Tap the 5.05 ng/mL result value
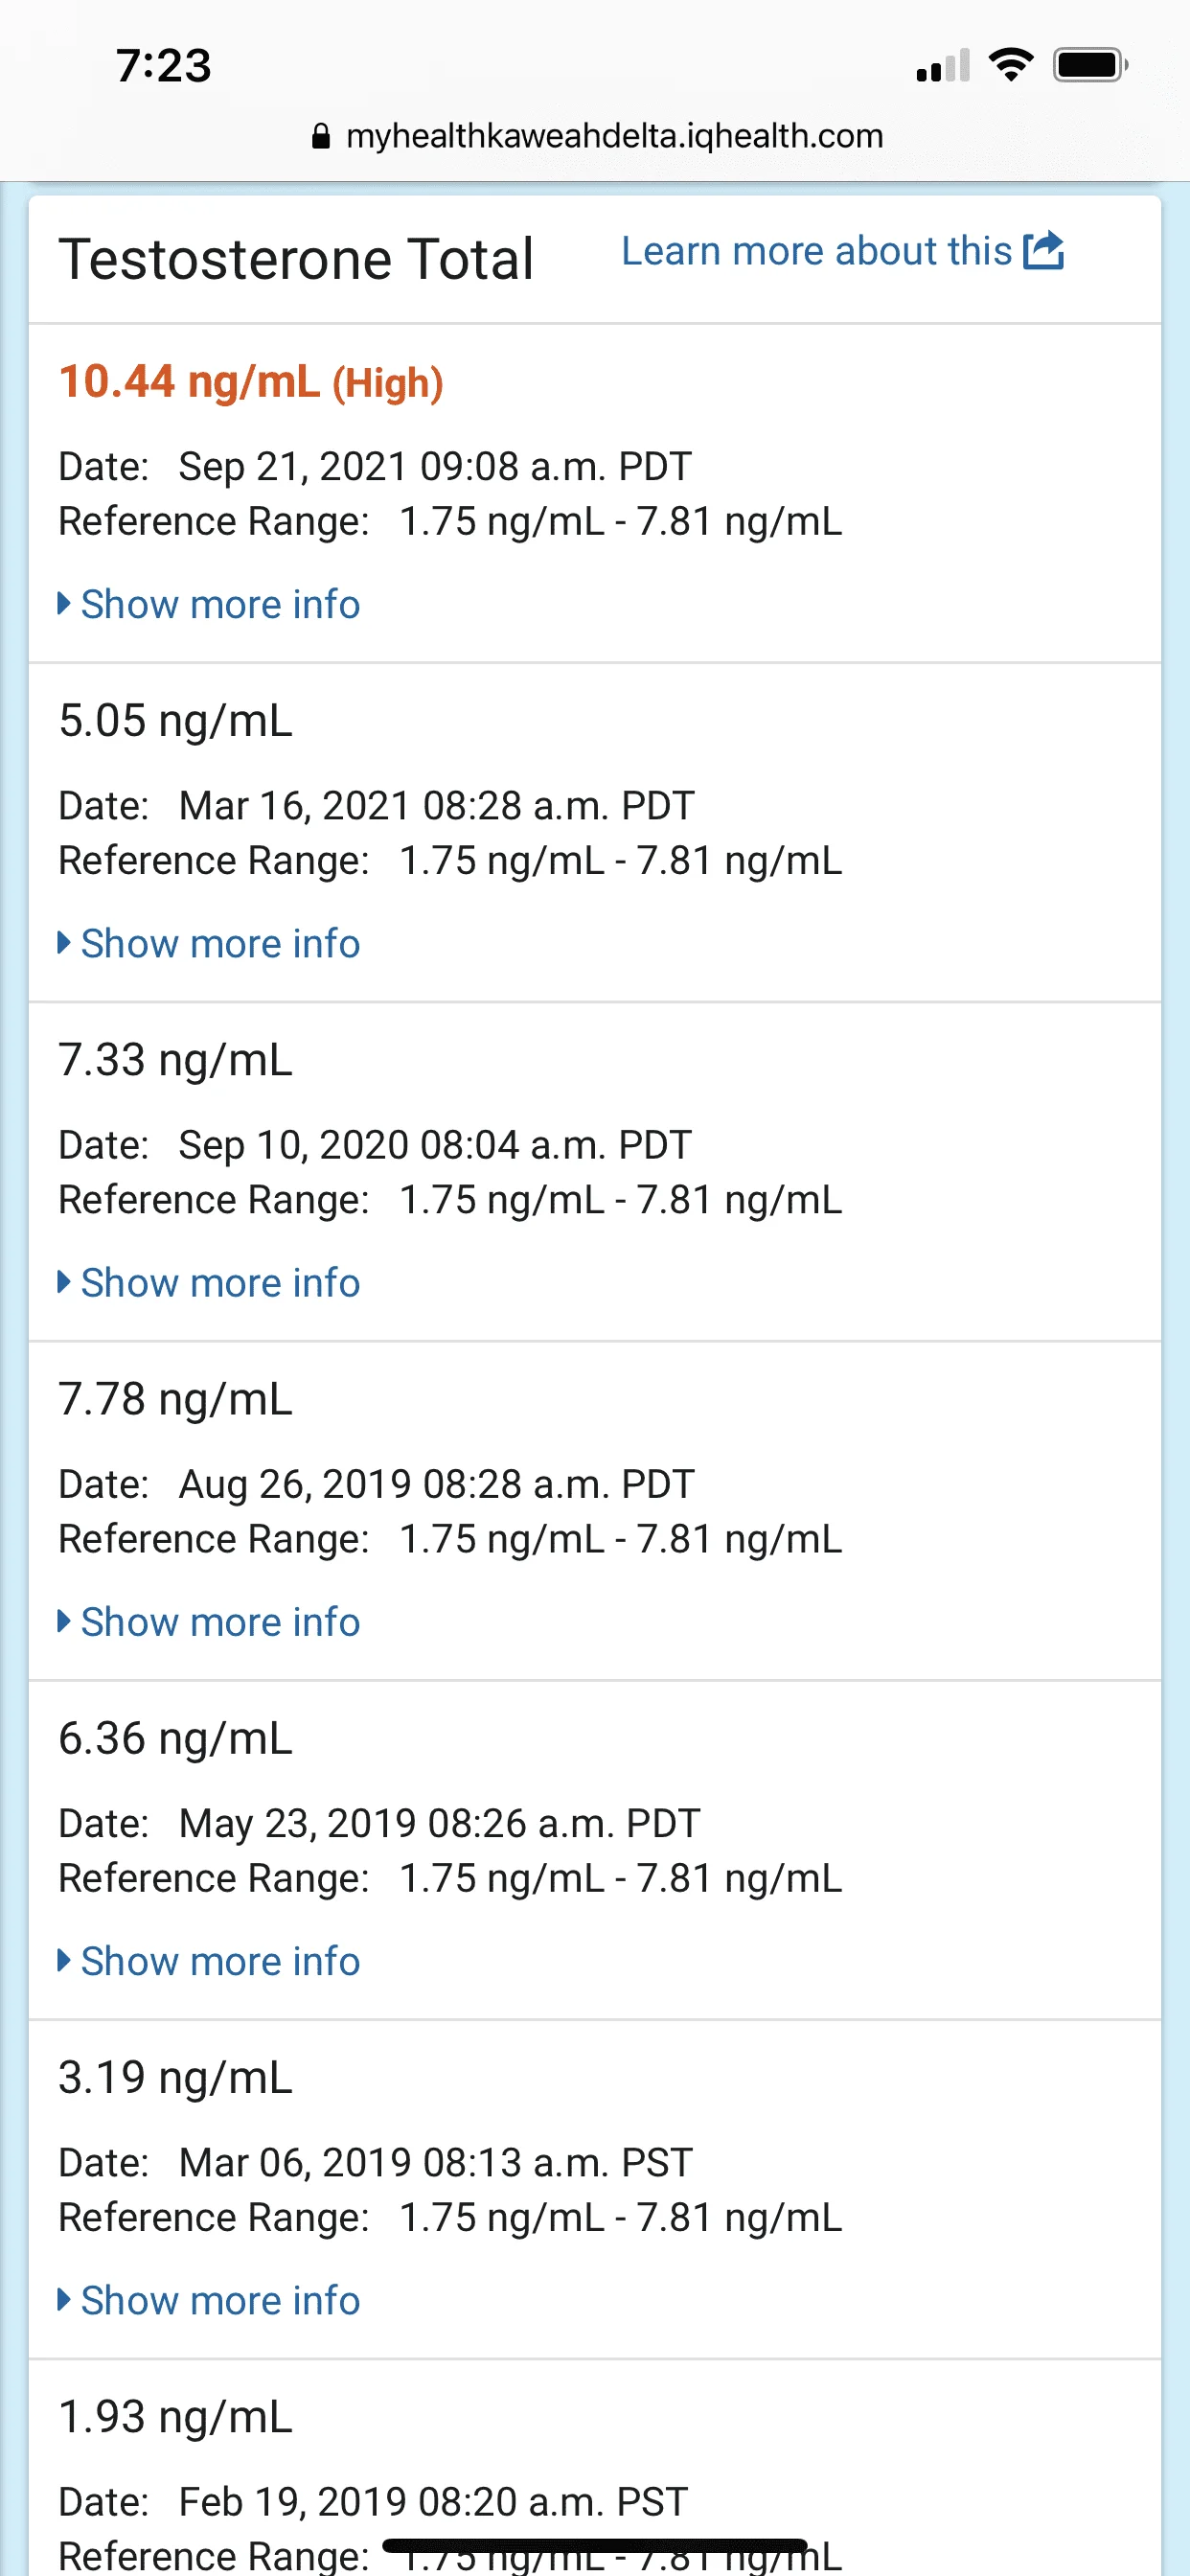Viewport: 1190px width, 2576px height. click(x=175, y=721)
